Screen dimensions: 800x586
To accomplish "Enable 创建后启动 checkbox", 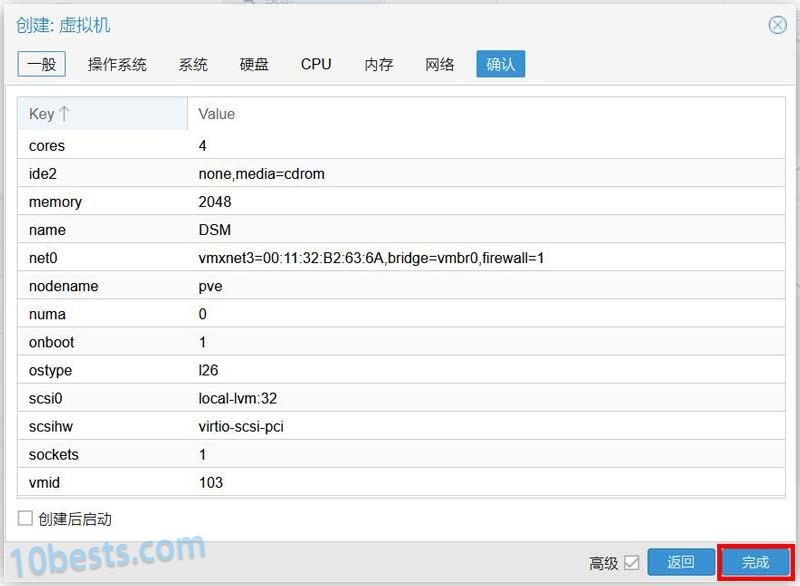I will point(25,518).
